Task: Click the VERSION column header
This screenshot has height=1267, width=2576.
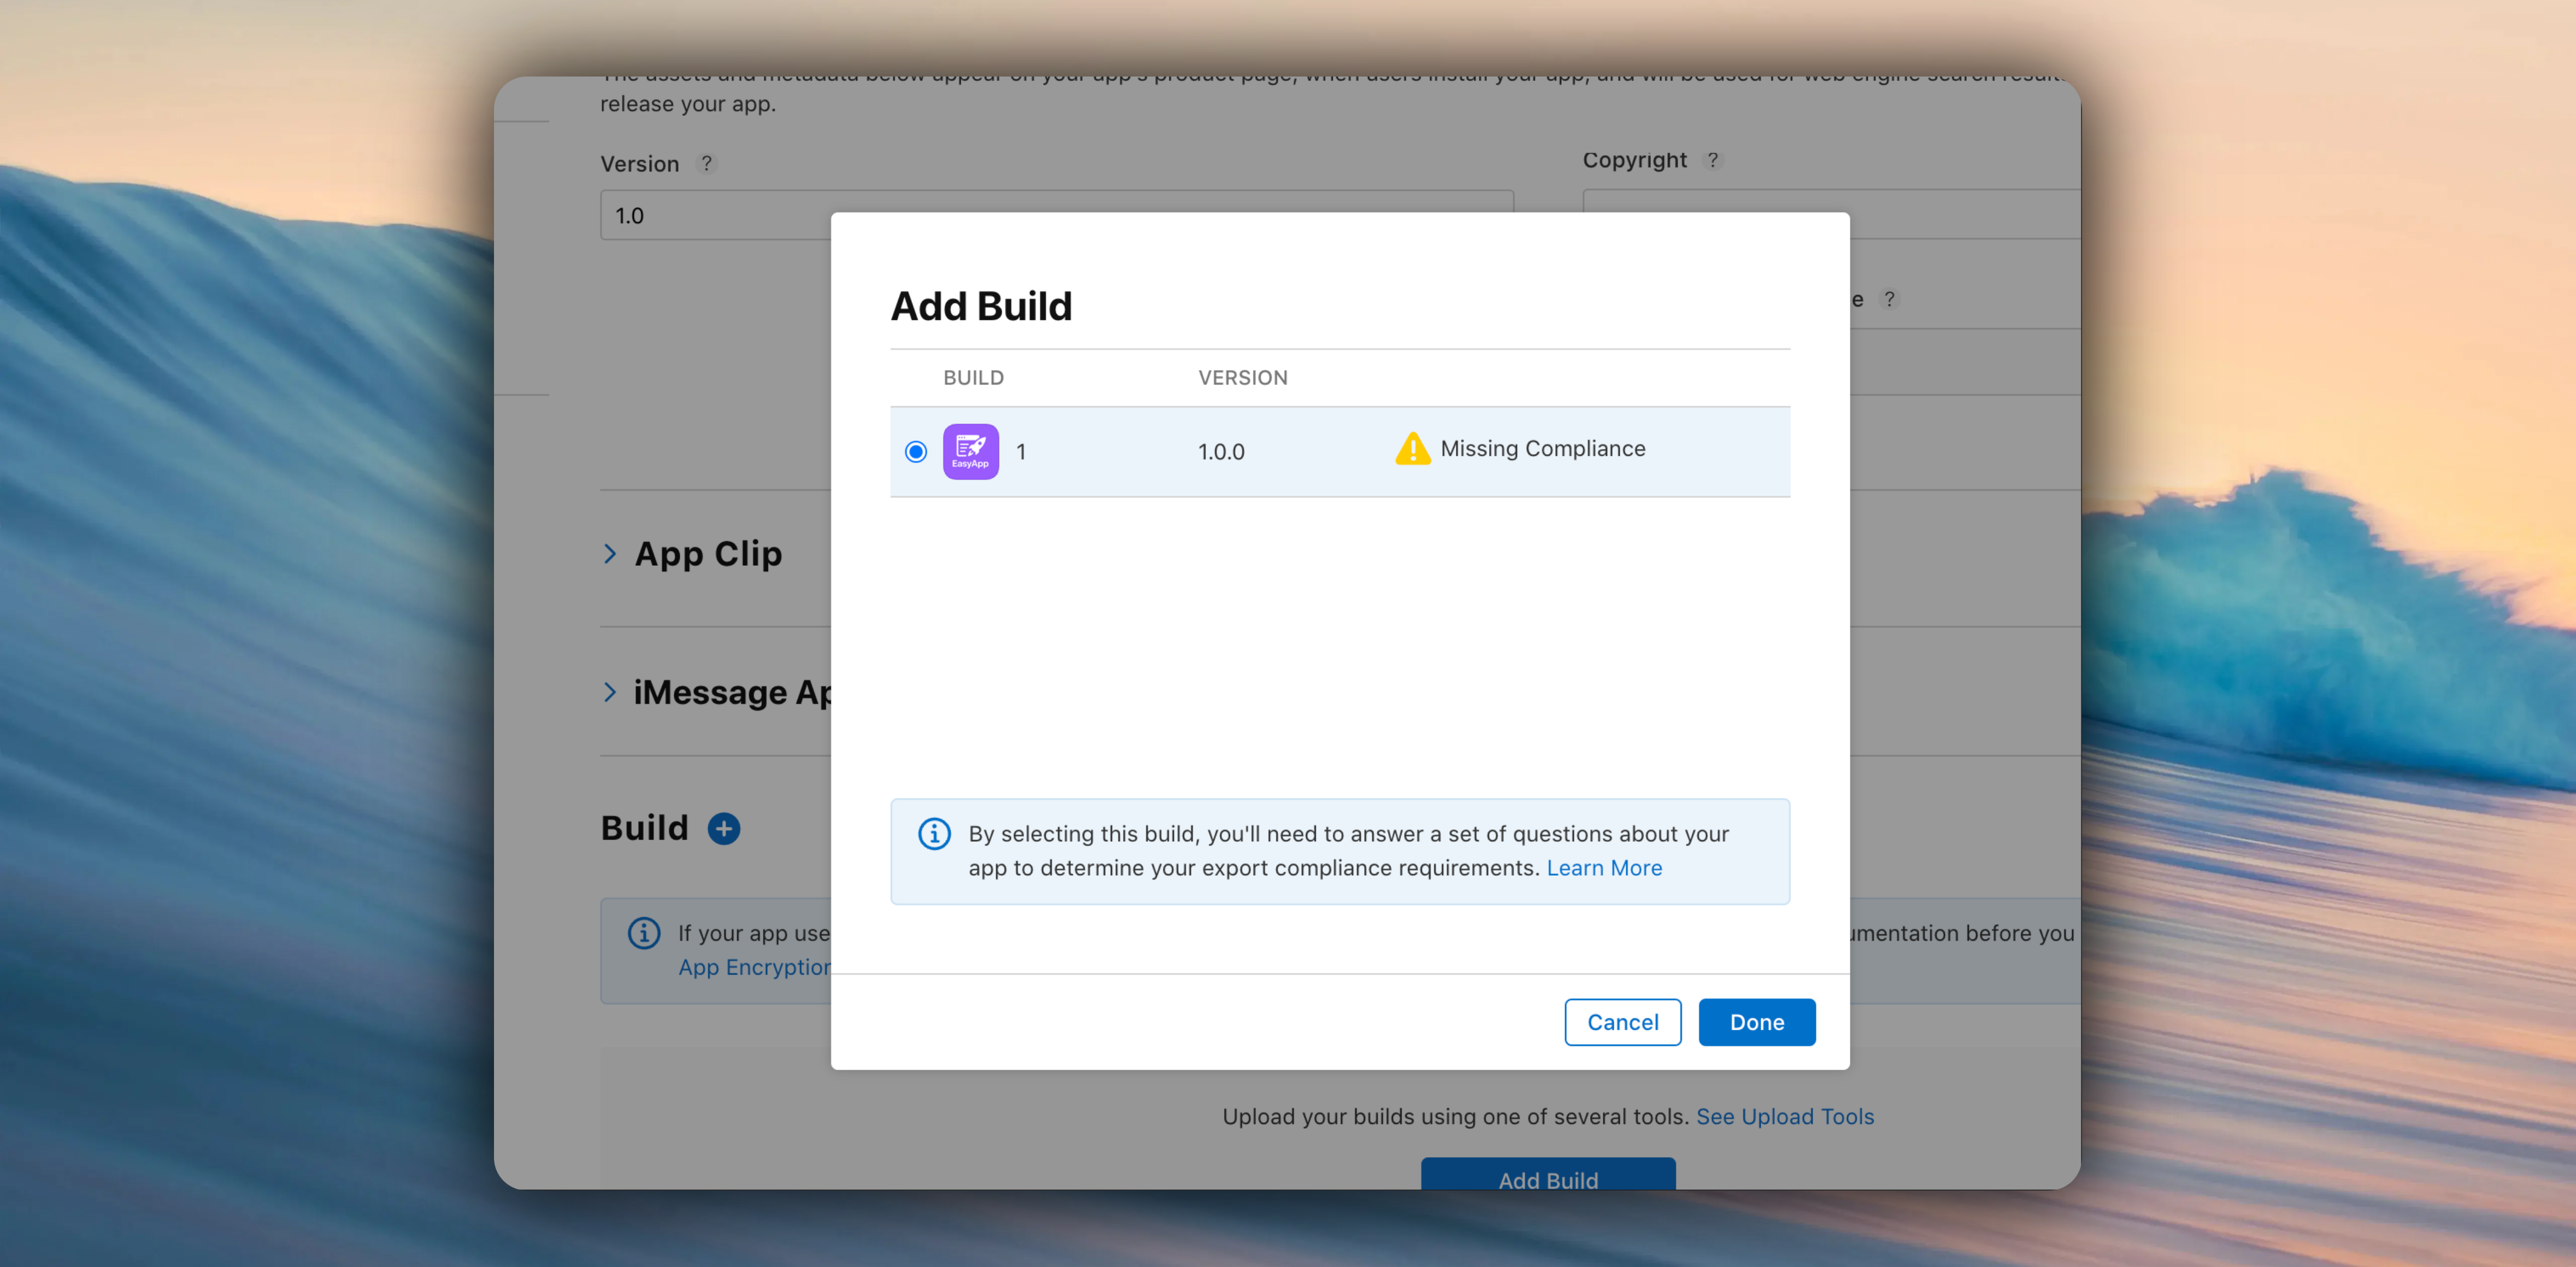Action: tap(1242, 377)
